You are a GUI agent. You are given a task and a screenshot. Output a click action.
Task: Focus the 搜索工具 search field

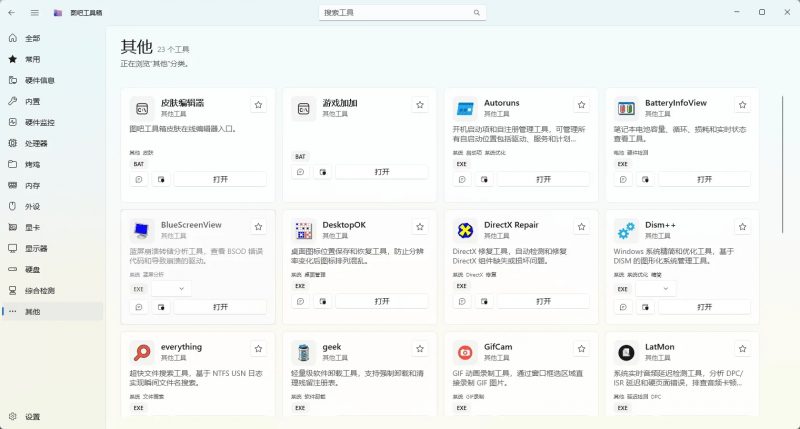403,13
